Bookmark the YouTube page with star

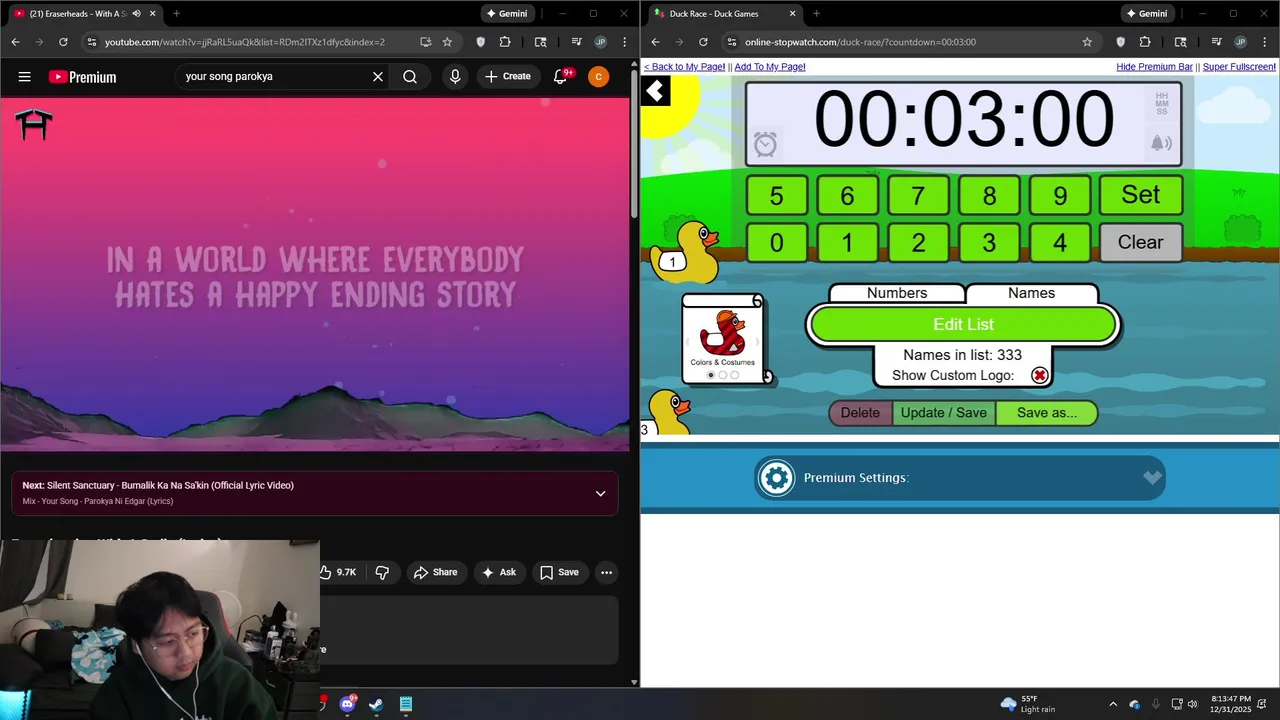click(x=447, y=42)
